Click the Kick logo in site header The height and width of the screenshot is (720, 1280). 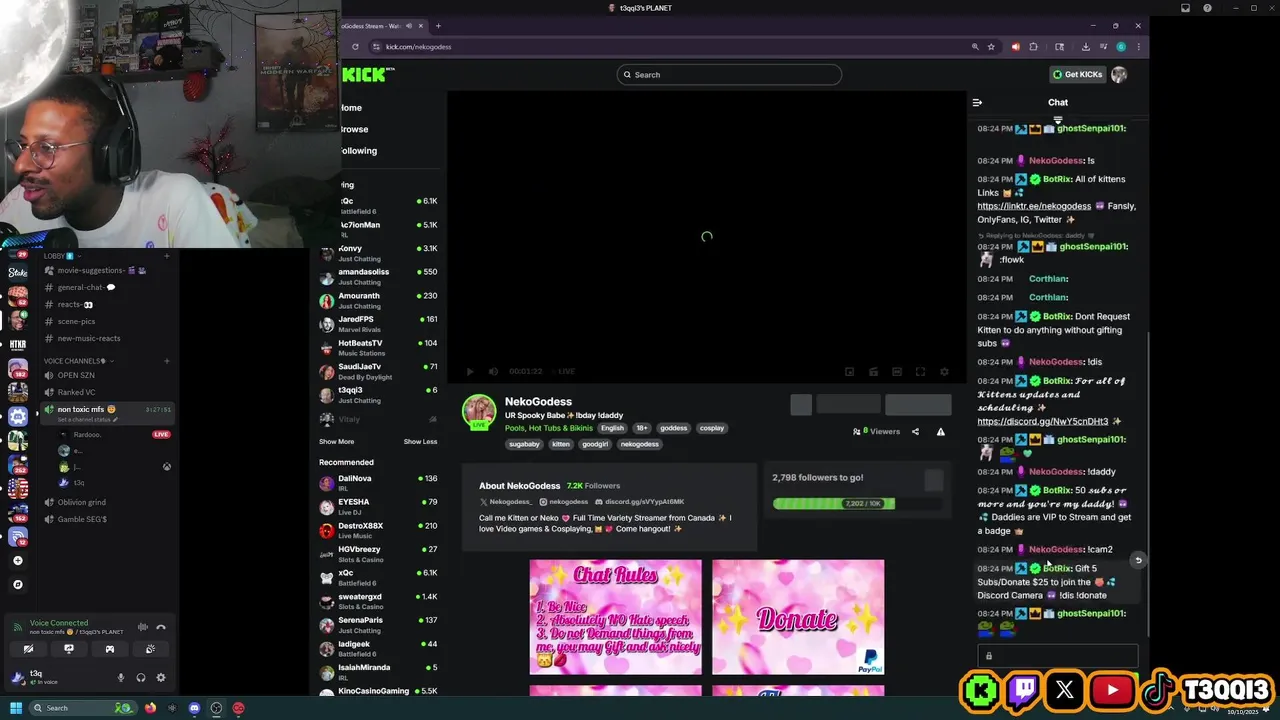coord(366,75)
